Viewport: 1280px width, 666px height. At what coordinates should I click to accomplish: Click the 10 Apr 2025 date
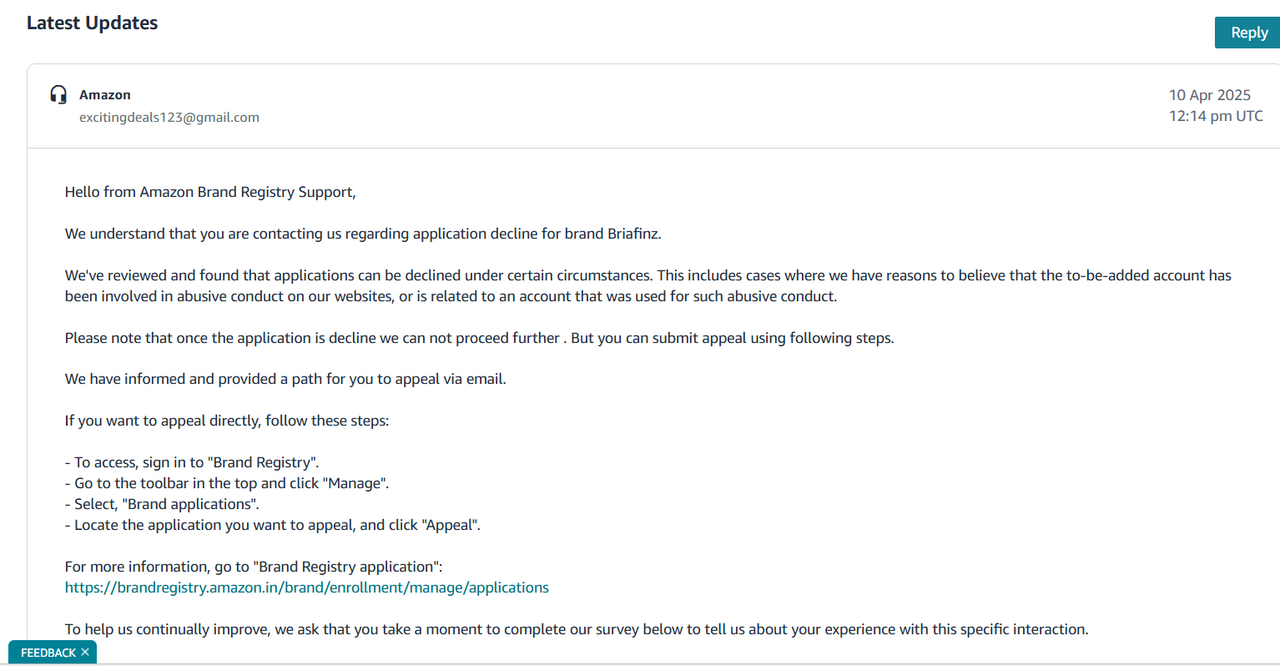click(x=1210, y=95)
